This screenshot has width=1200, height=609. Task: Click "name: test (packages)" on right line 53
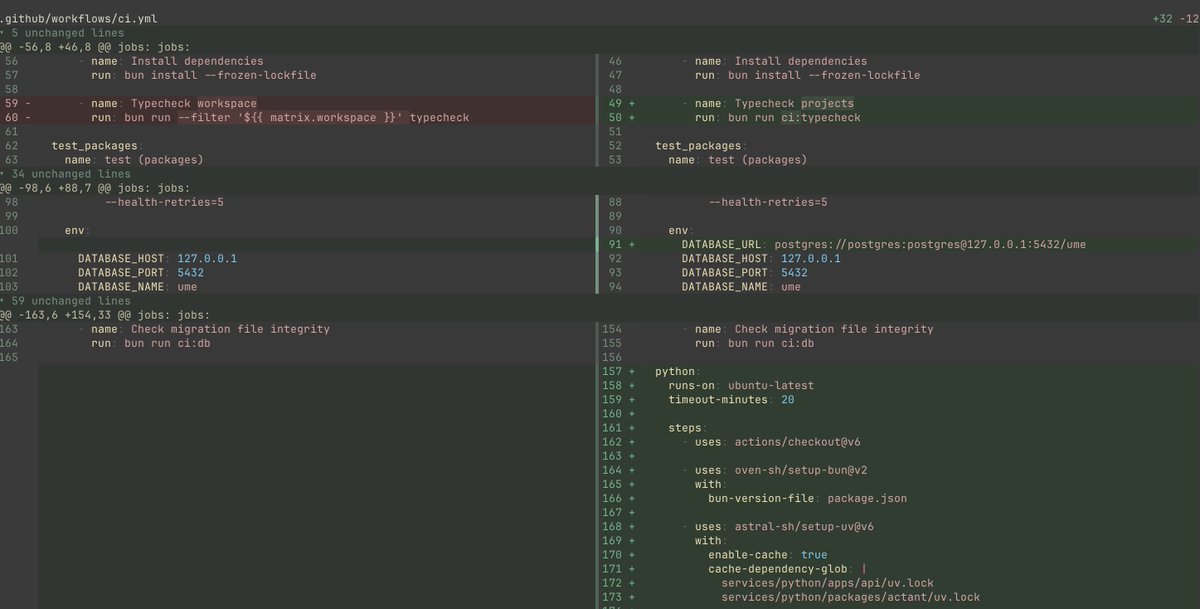pyautogui.click(x=738, y=160)
